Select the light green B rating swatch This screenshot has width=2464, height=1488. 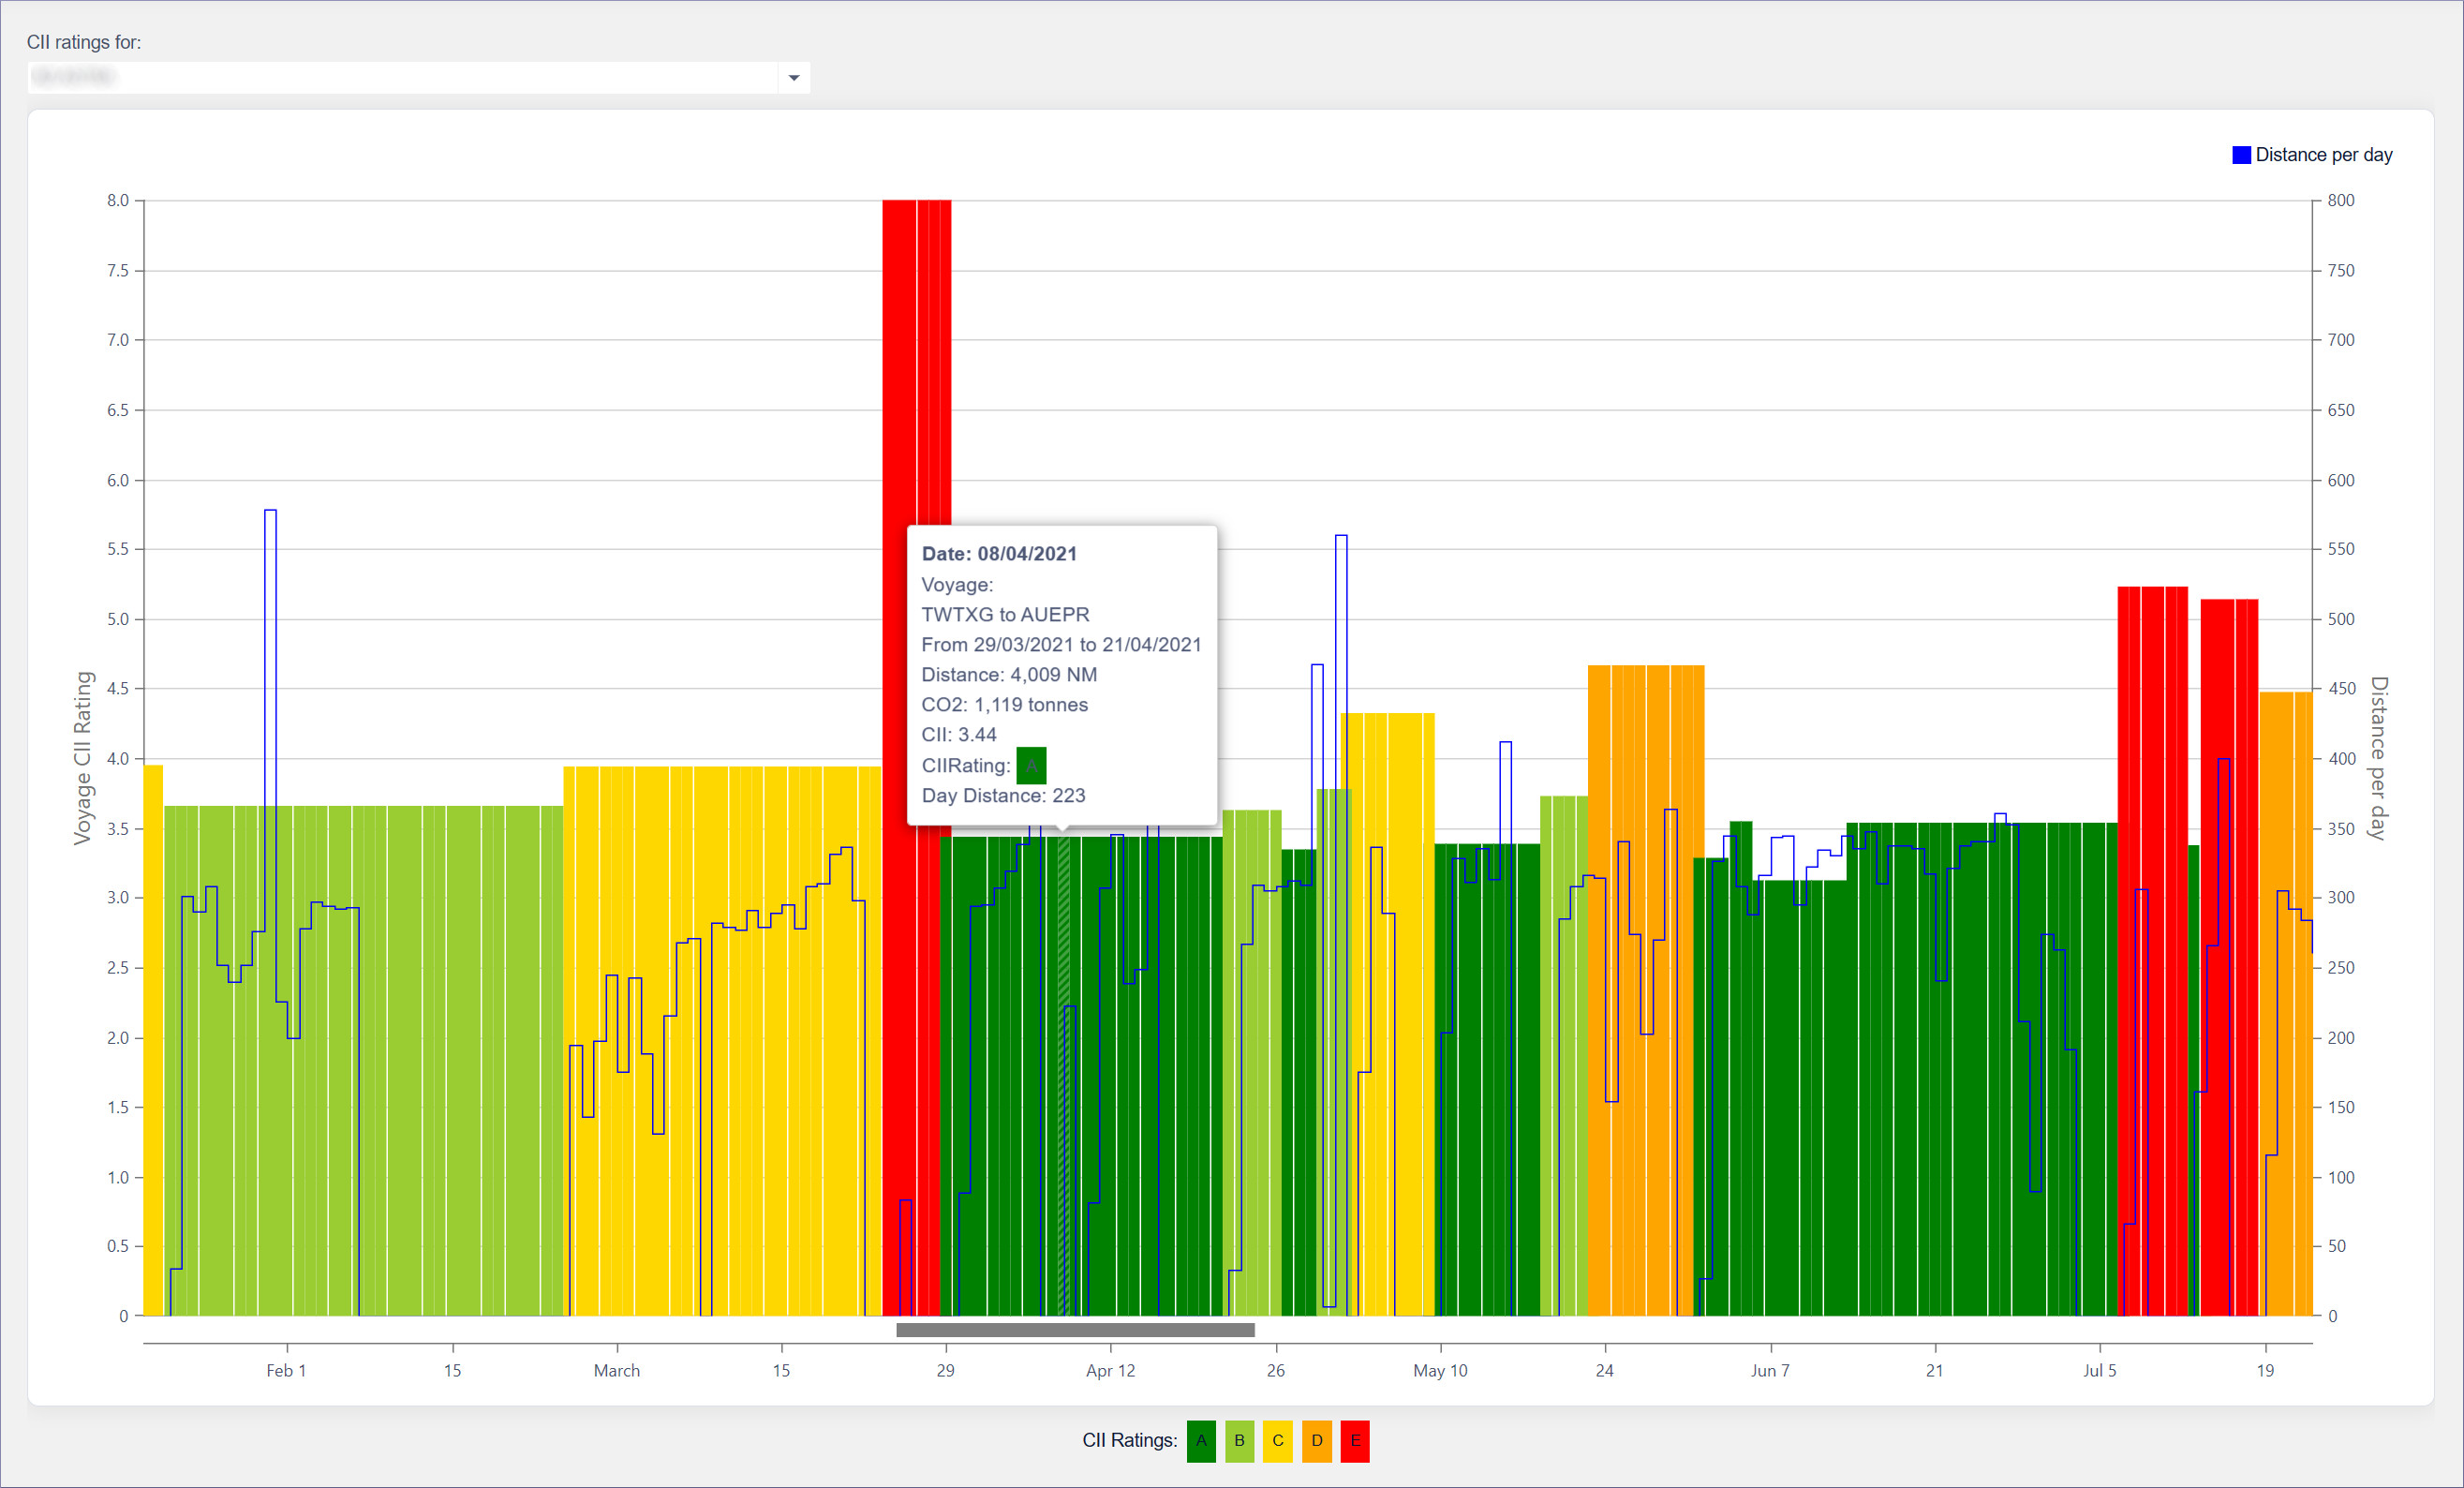point(1239,1441)
